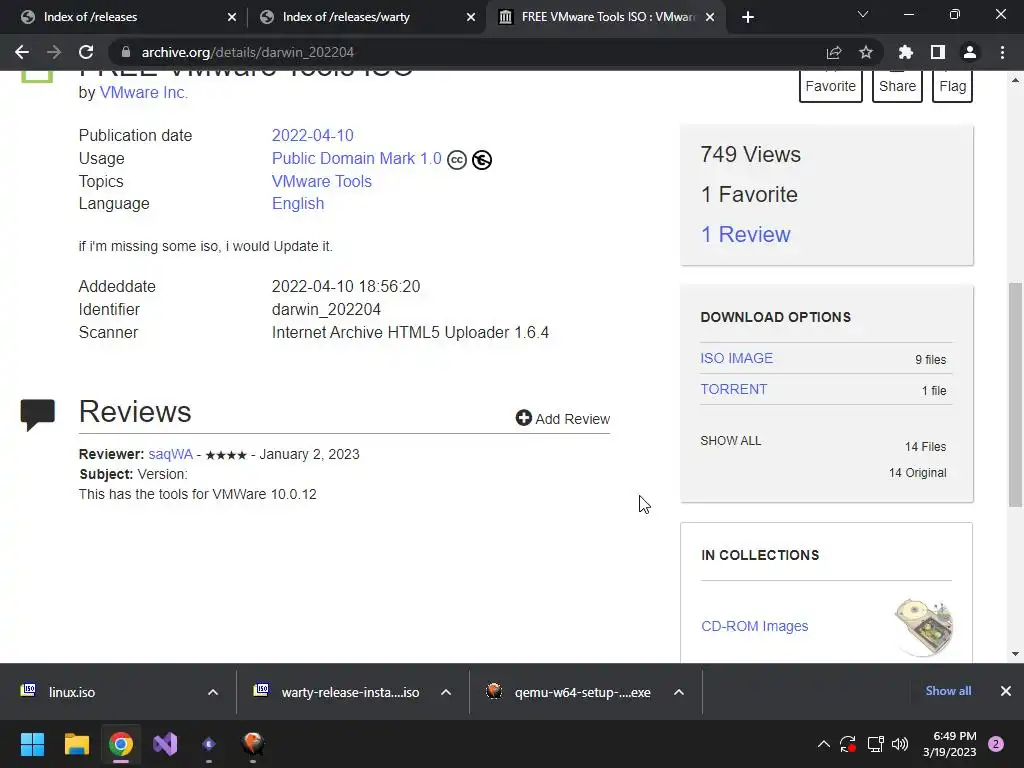Open a new browser tab
The height and width of the screenshot is (768, 1024).
click(x=748, y=17)
